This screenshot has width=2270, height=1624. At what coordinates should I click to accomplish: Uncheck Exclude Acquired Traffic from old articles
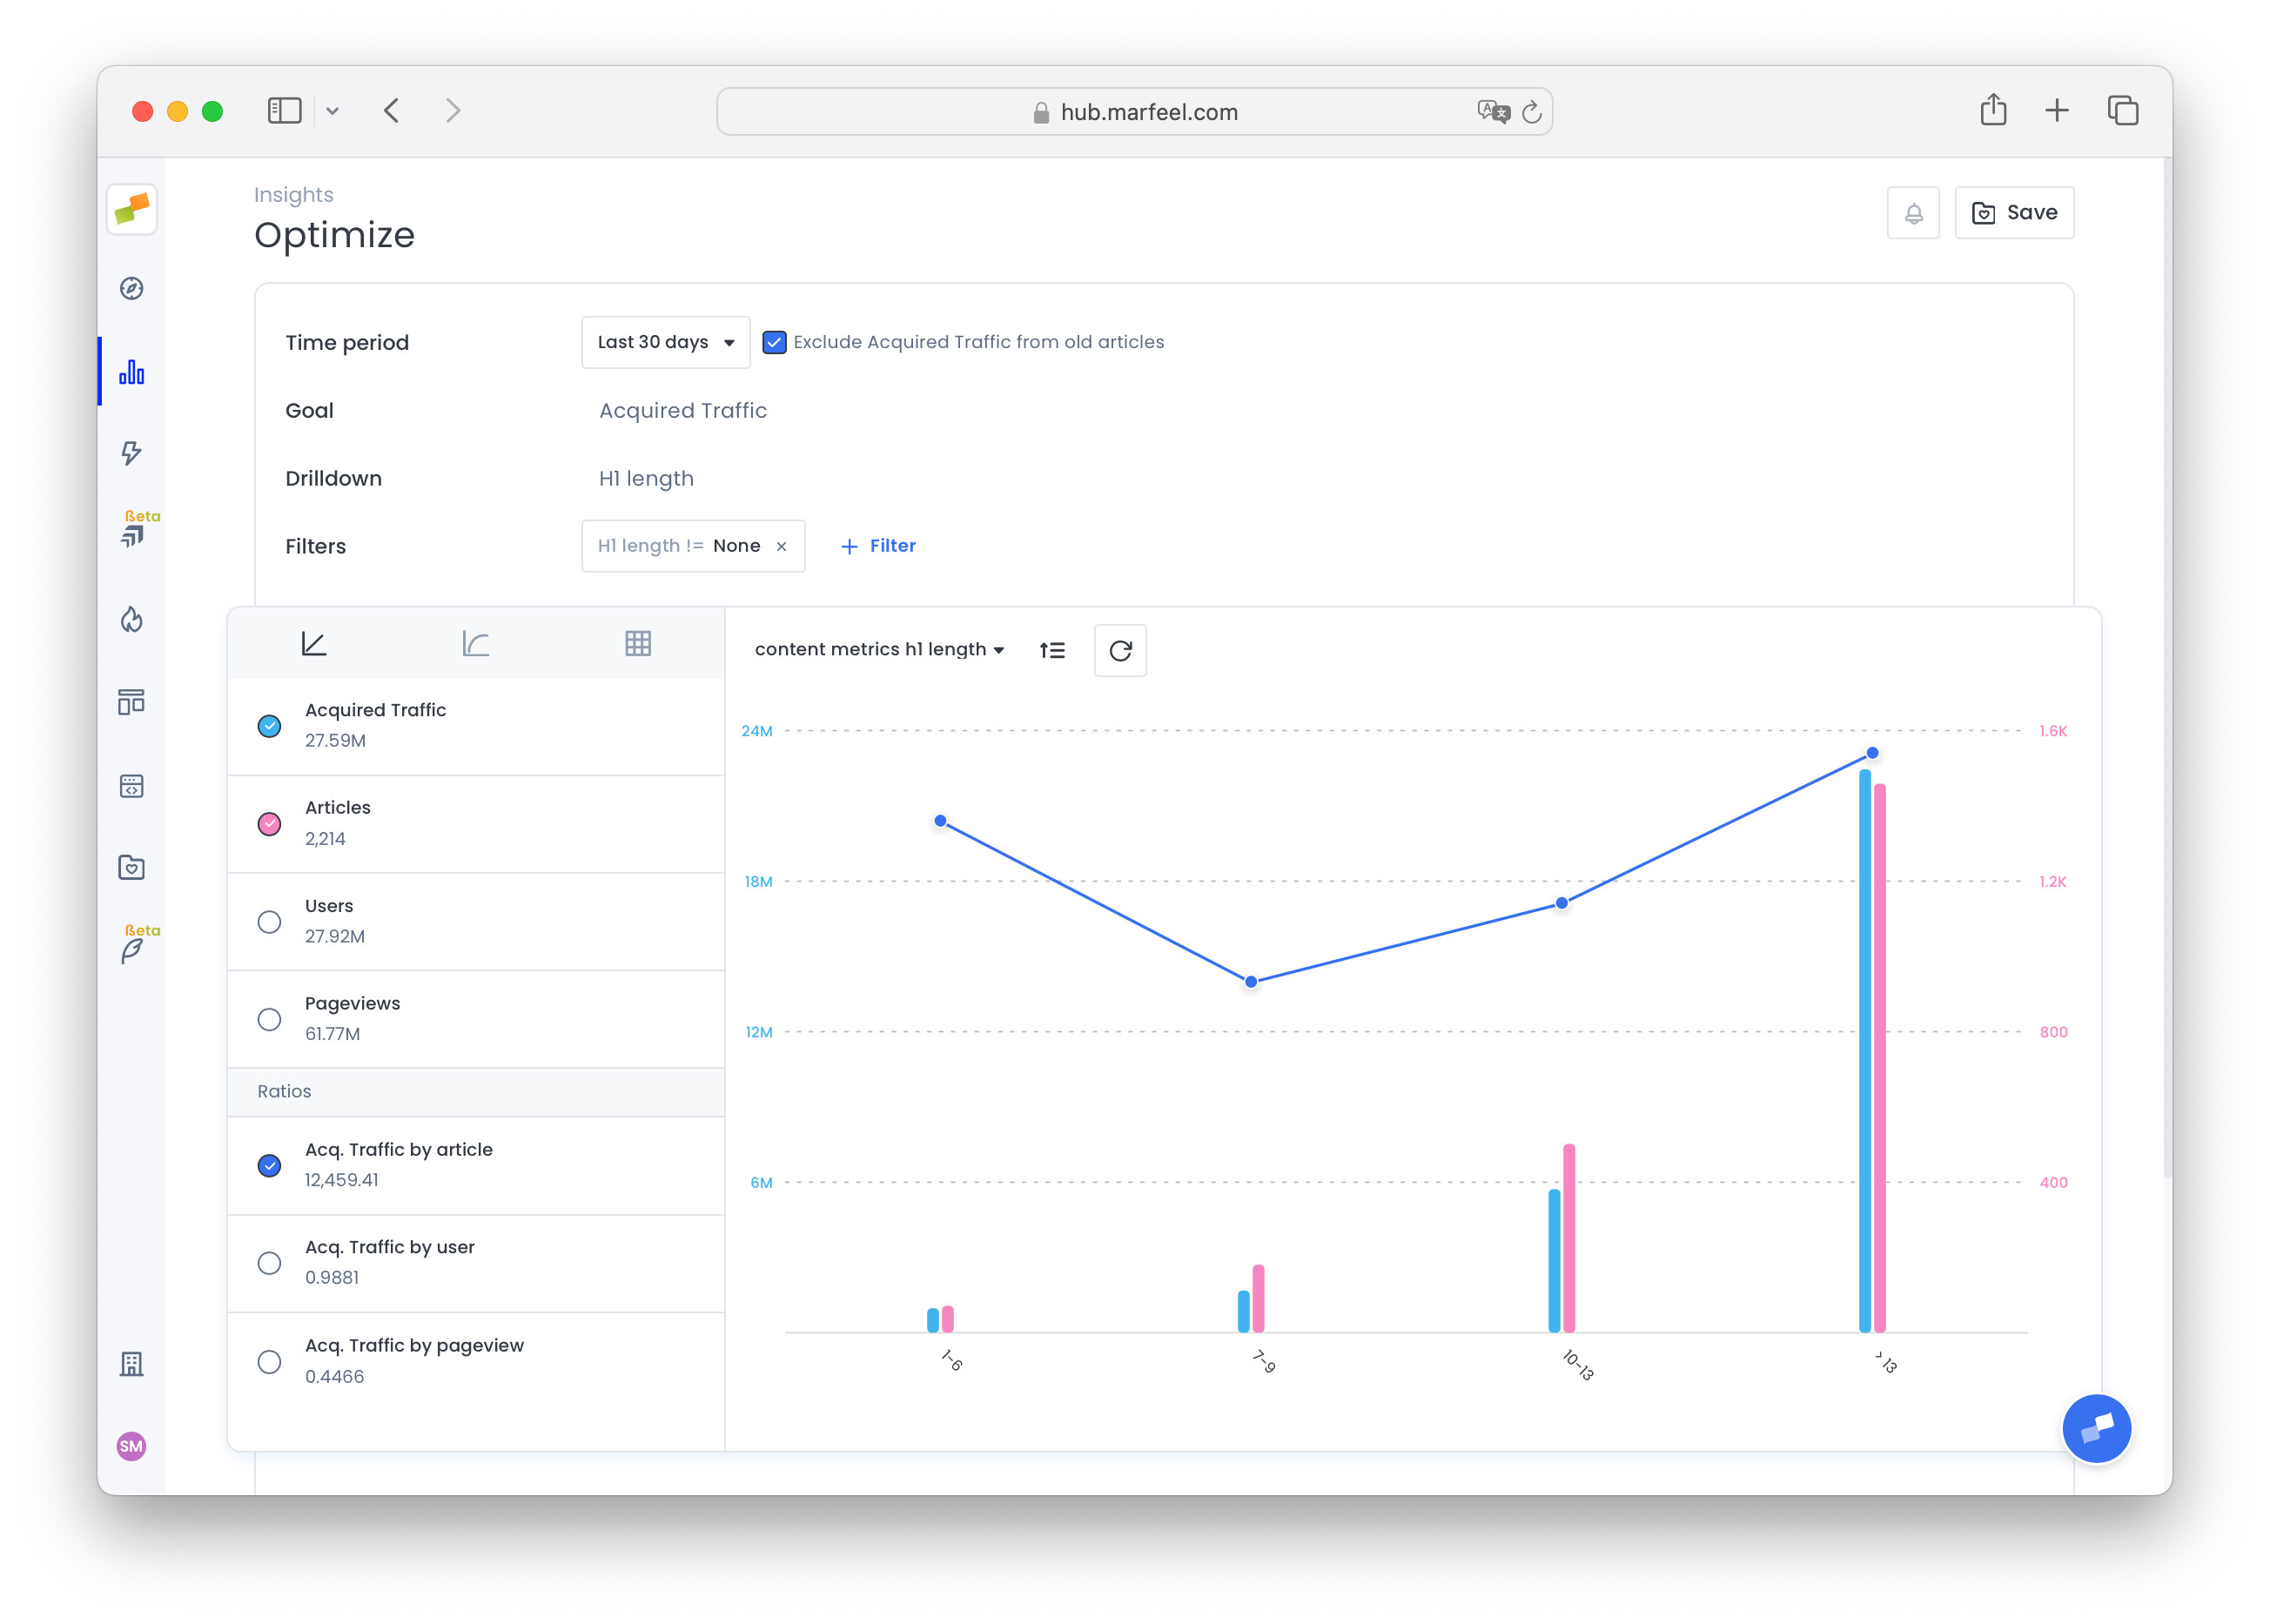[x=774, y=343]
